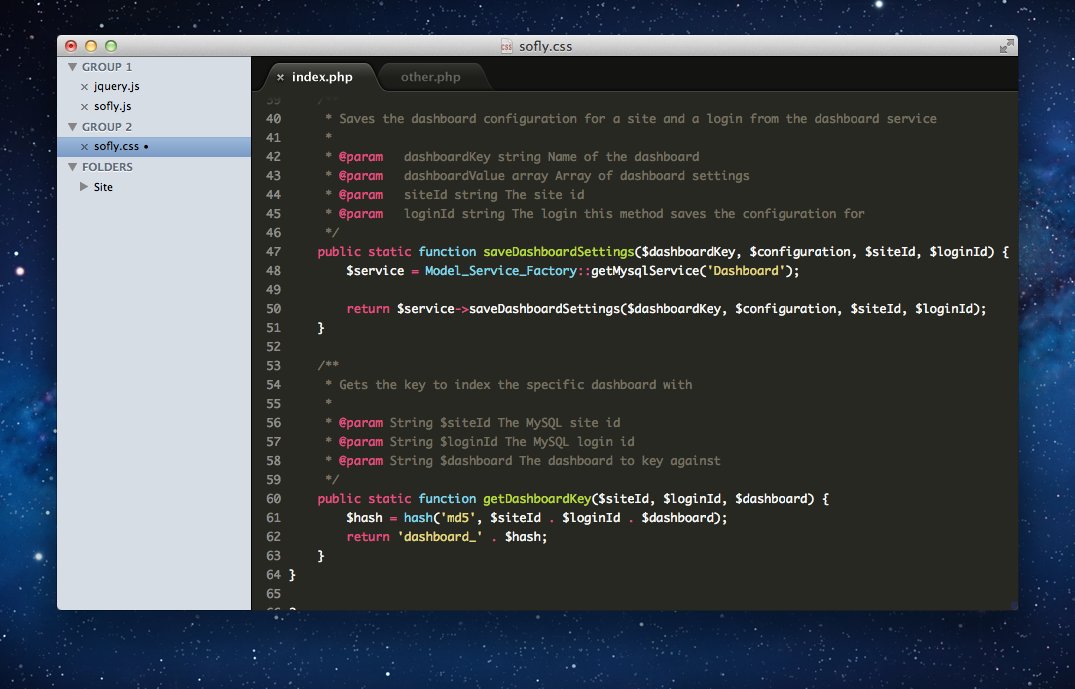This screenshot has height=689, width=1075.
Task: Click the @param tag on line 42
Action: 361,157
